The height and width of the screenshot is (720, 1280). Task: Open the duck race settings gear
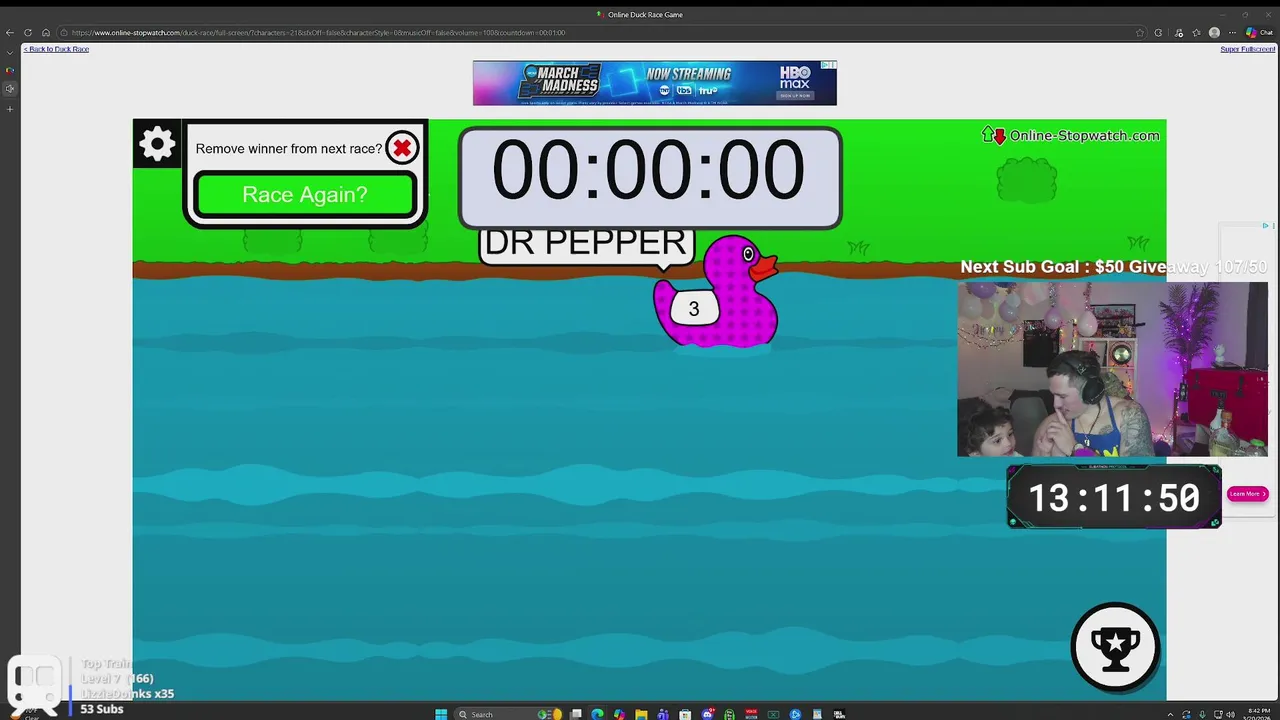157,144
